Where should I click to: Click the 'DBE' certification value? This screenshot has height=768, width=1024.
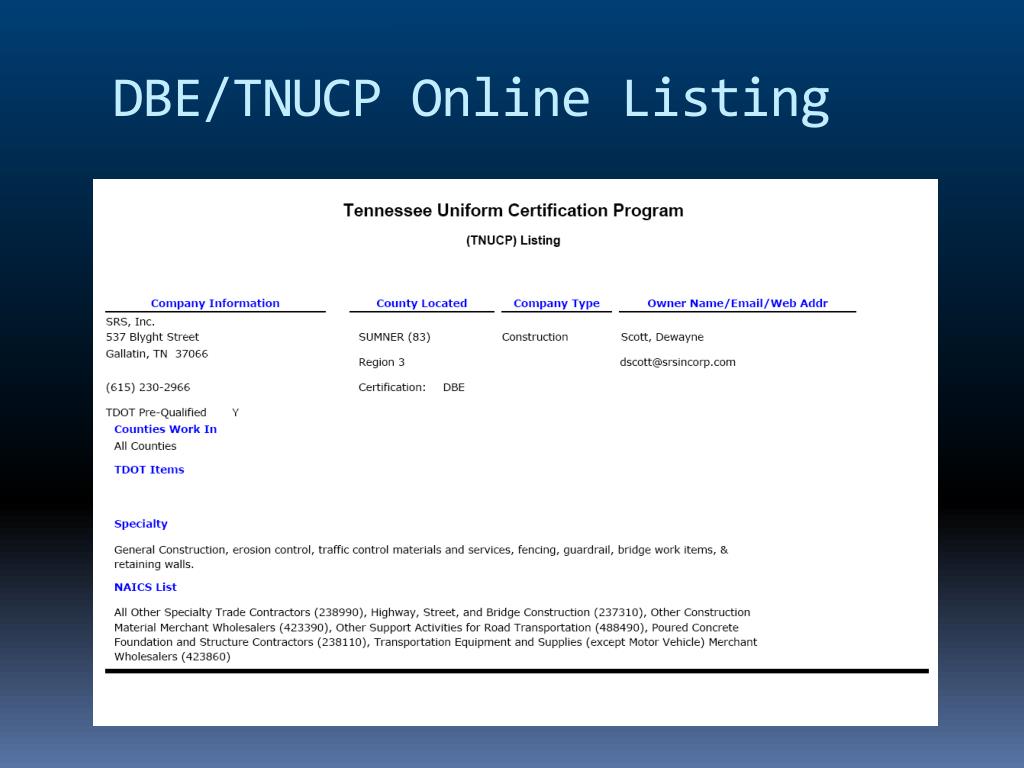pyautogui.click(x=454, y=387)
